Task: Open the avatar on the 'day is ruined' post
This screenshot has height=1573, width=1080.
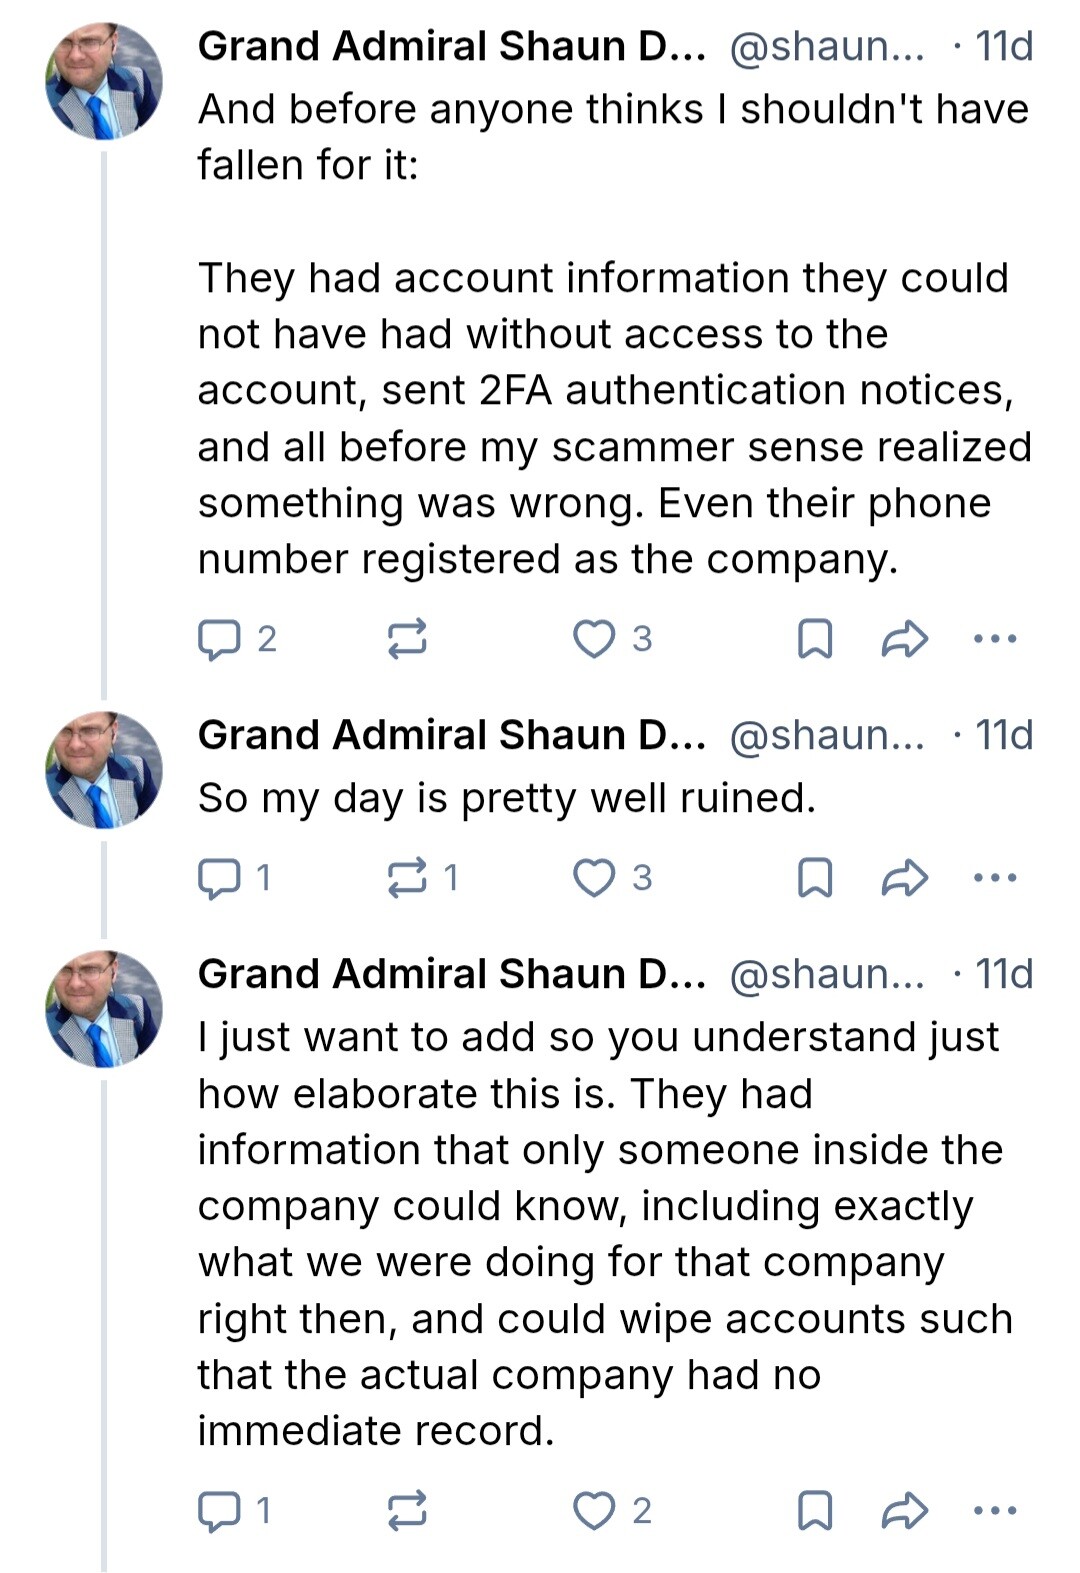Action: (104, 770)
